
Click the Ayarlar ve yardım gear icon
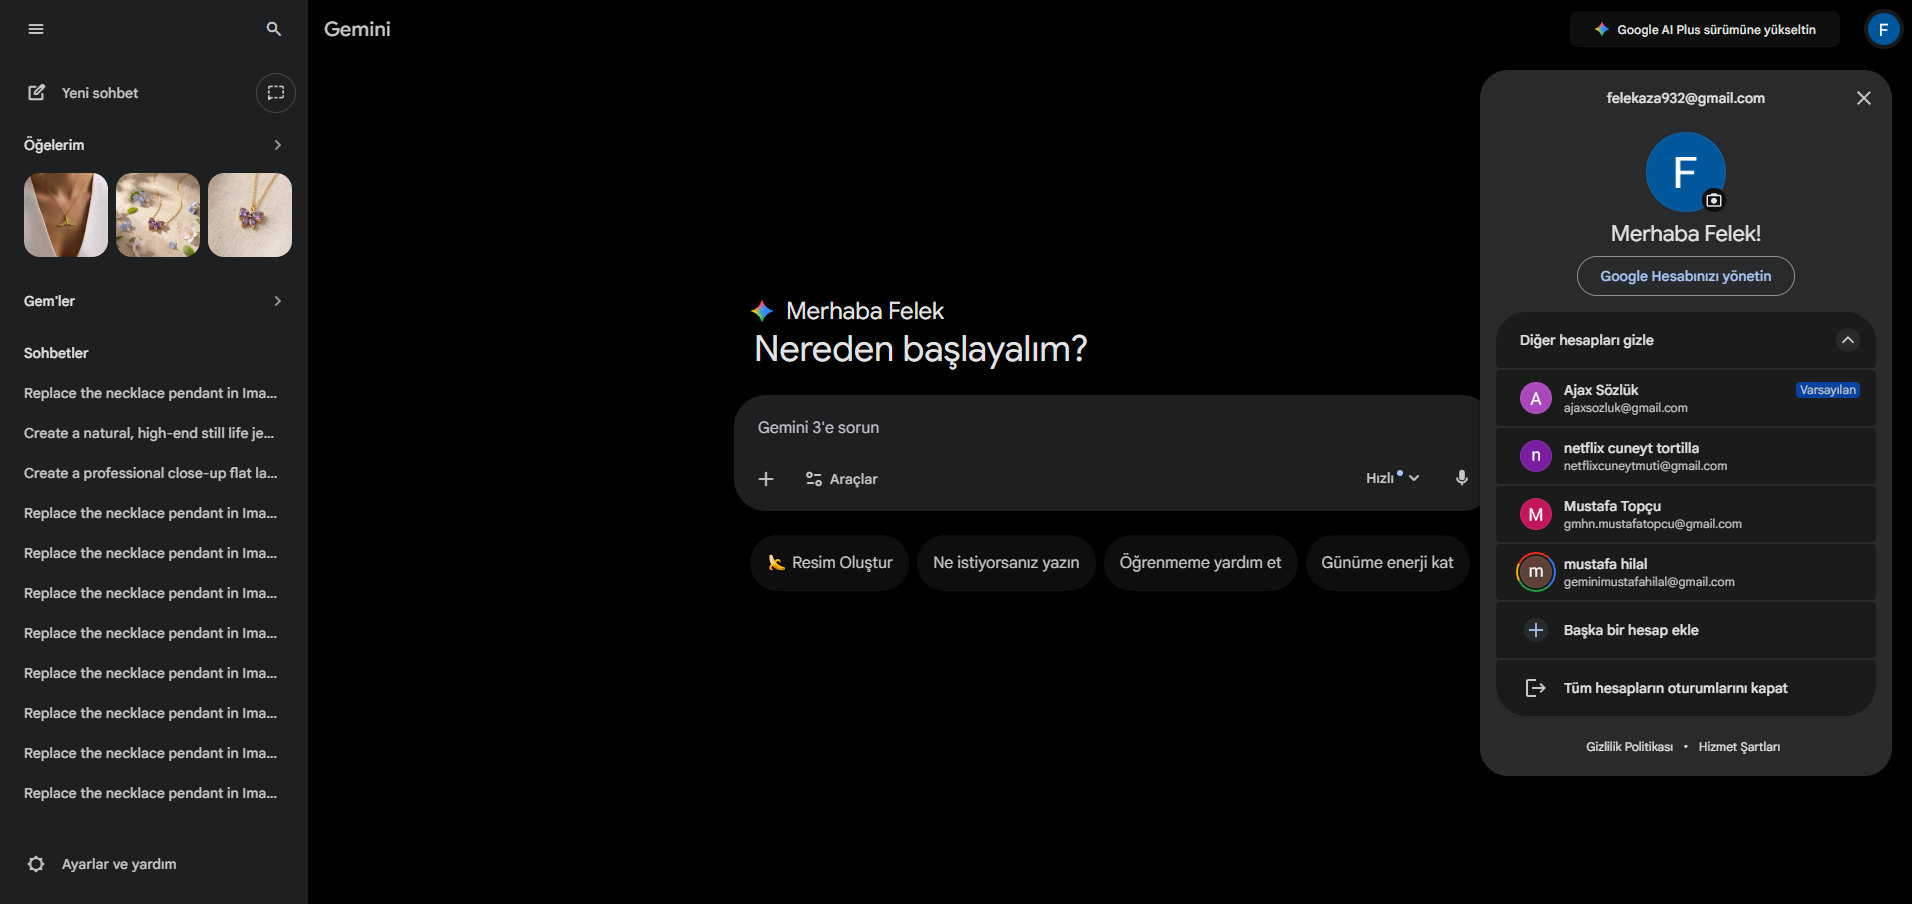(x=36, y=864)
